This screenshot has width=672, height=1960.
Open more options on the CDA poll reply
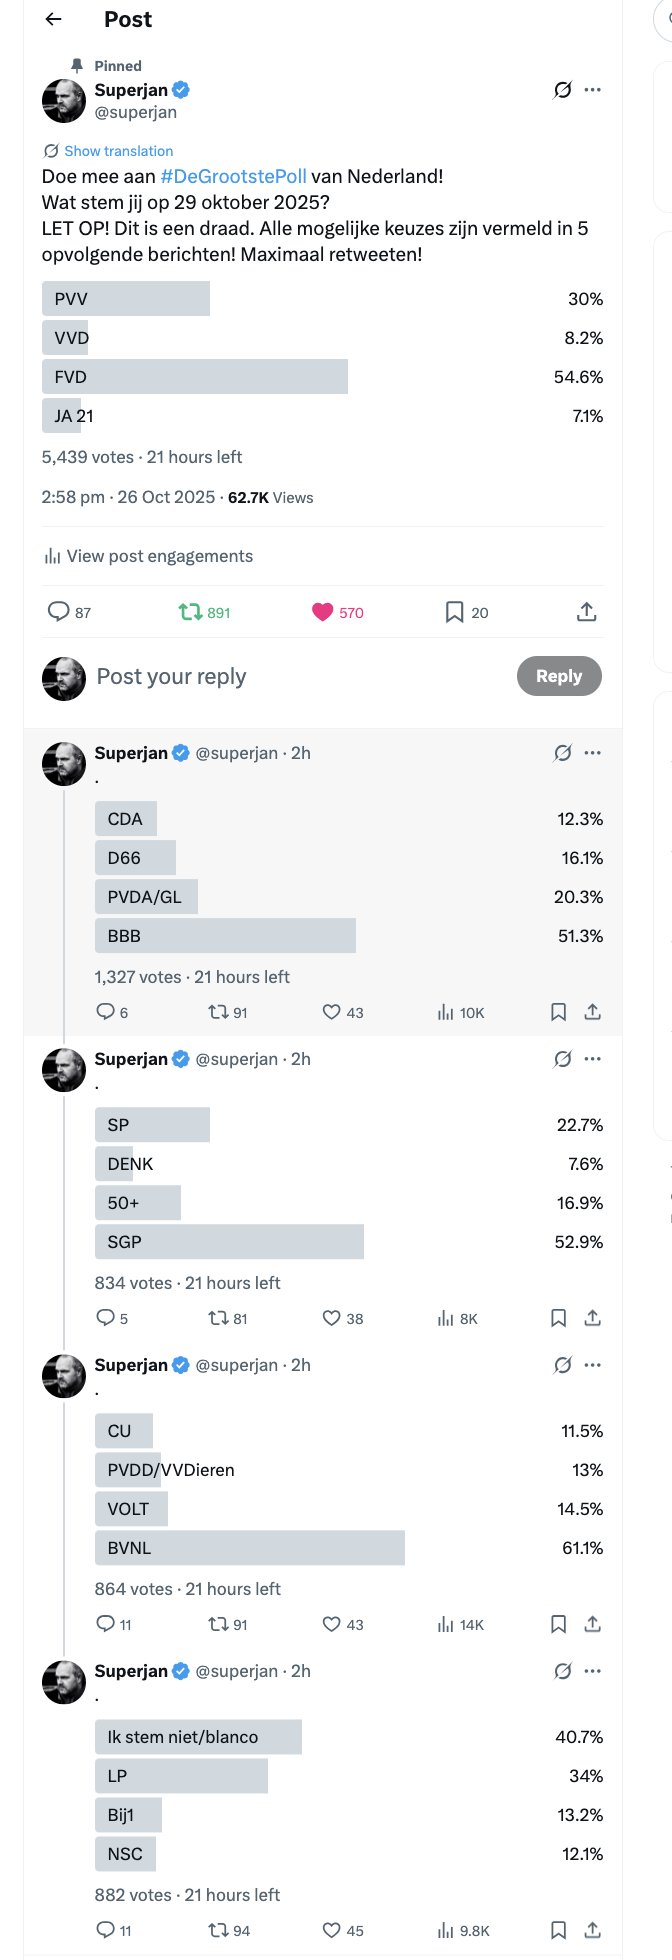coord(593,753)
